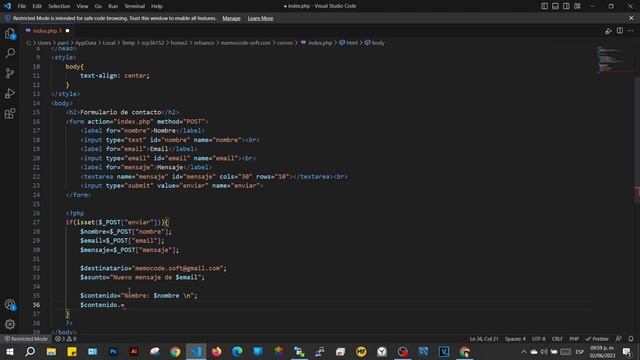Screen dimensions: 640x360
Task: Click the AppData breadcrumb segment
Action: pyautogui.click(x=86, y=43)
